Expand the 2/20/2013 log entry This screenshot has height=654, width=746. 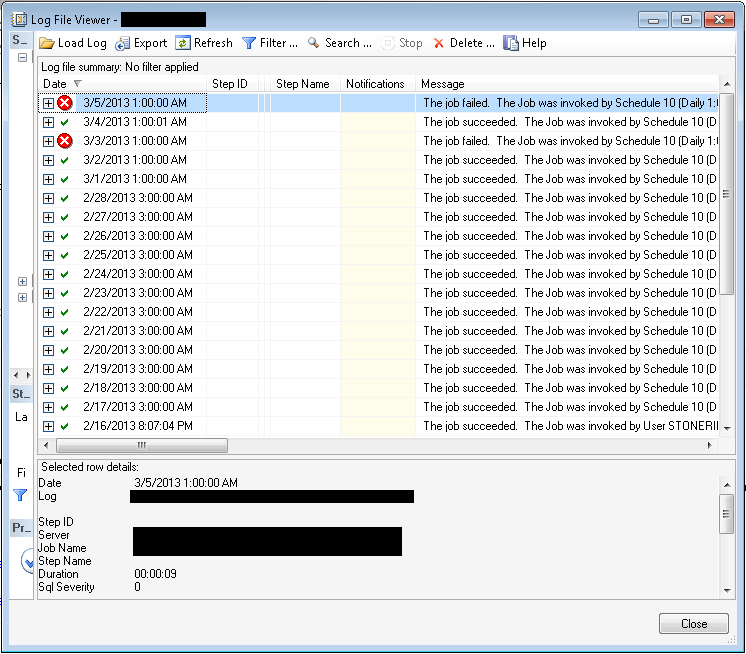coord(48,351)
